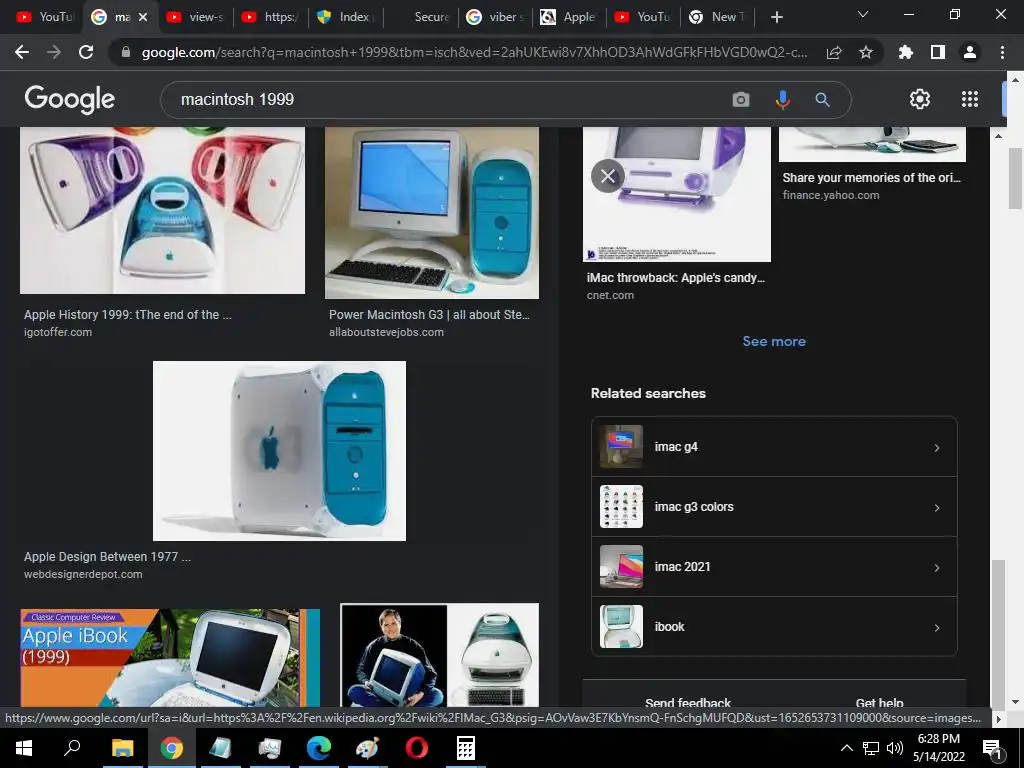Image resolution: width=1024 pixels, height=768 pixels.
Task: Switch to the Secure tab
Action: click(x=421, y=17)
